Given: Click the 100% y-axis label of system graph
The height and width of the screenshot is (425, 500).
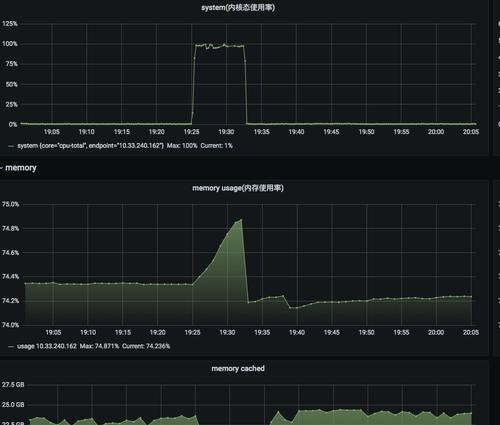Looking at the screenshot, I should coord(10,44).
